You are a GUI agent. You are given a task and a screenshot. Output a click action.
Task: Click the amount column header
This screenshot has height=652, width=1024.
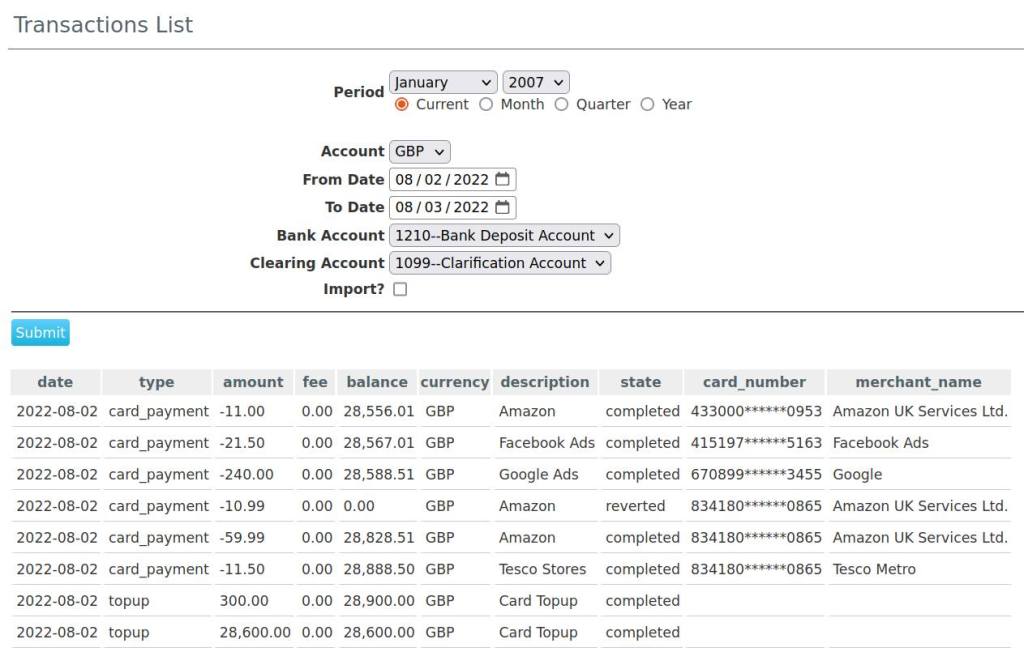click(253, 382)
